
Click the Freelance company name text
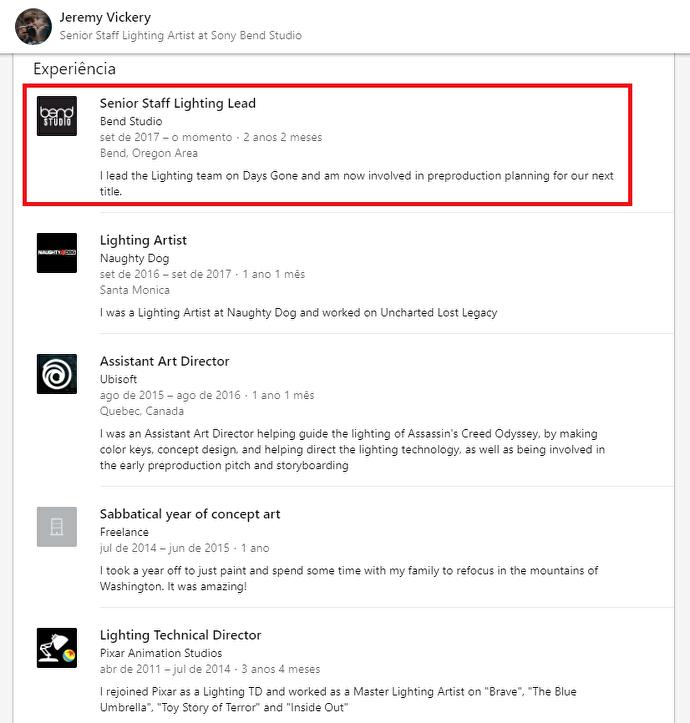click(x=124, y=532)
